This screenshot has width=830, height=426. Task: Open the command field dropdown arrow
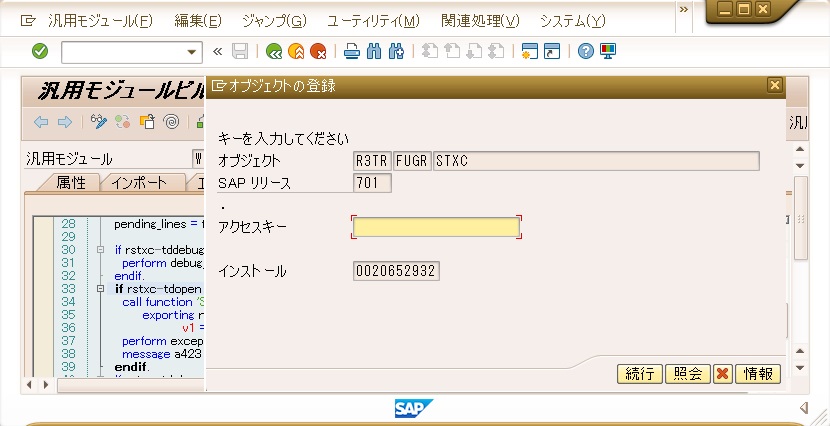193,51
